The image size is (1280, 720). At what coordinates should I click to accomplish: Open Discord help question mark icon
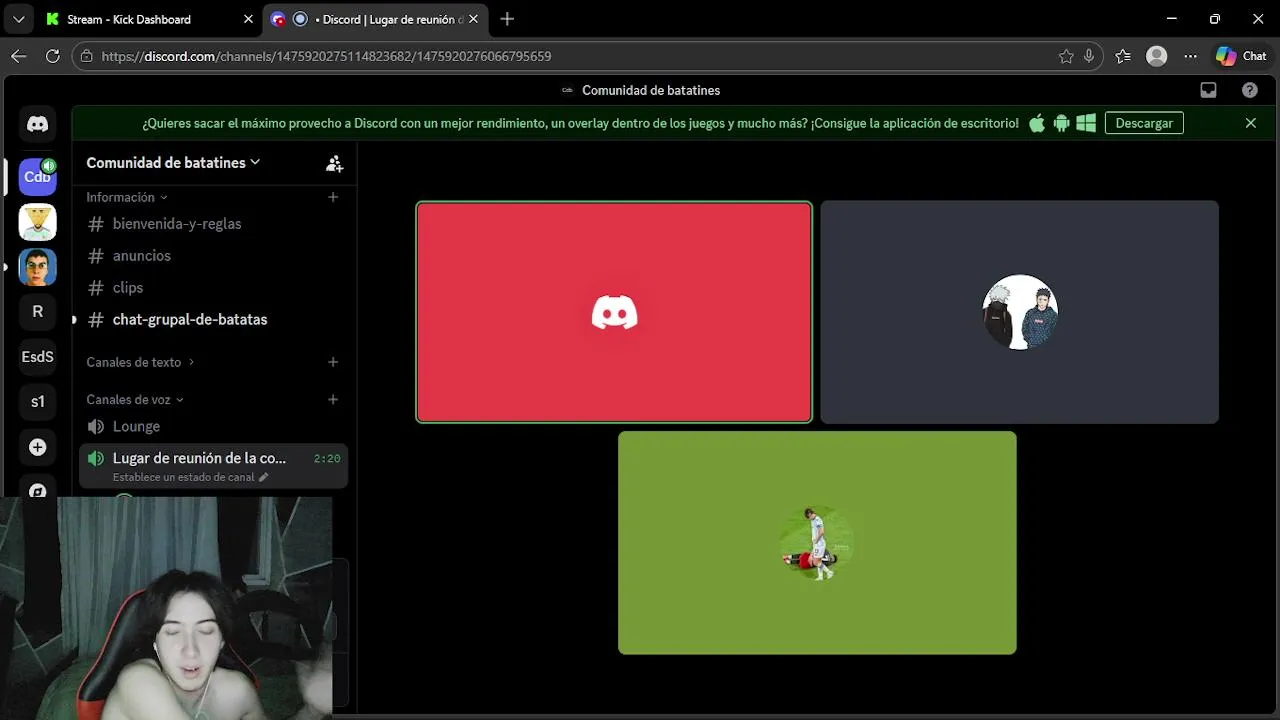click(1250, 90)
